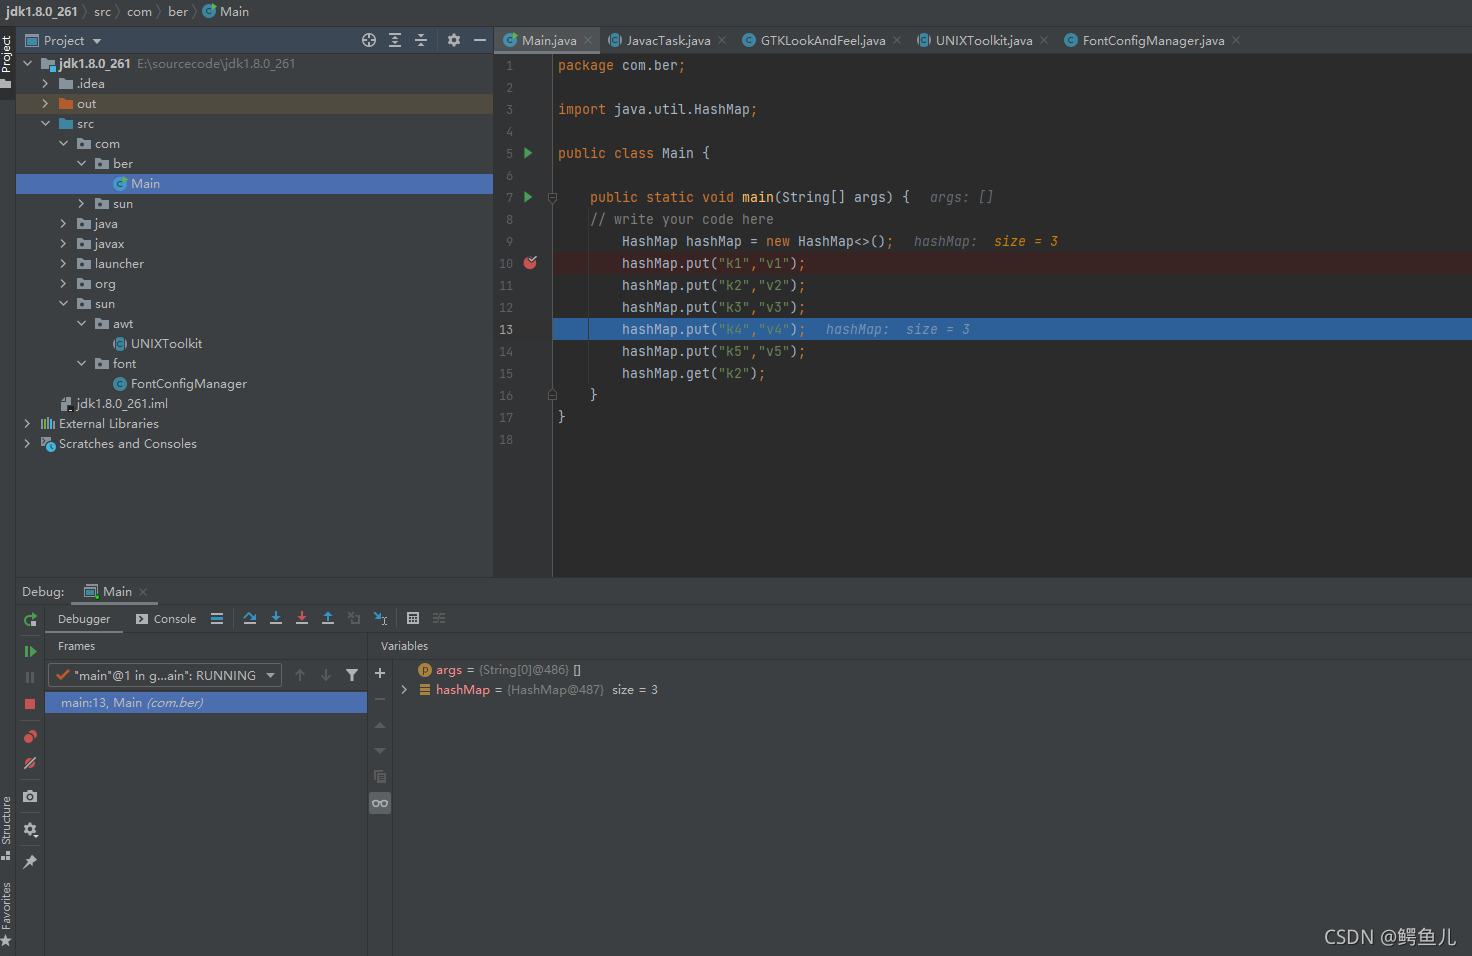
Task: Switch to the UNIXToolkit.java editor tab
Action: 983,41
